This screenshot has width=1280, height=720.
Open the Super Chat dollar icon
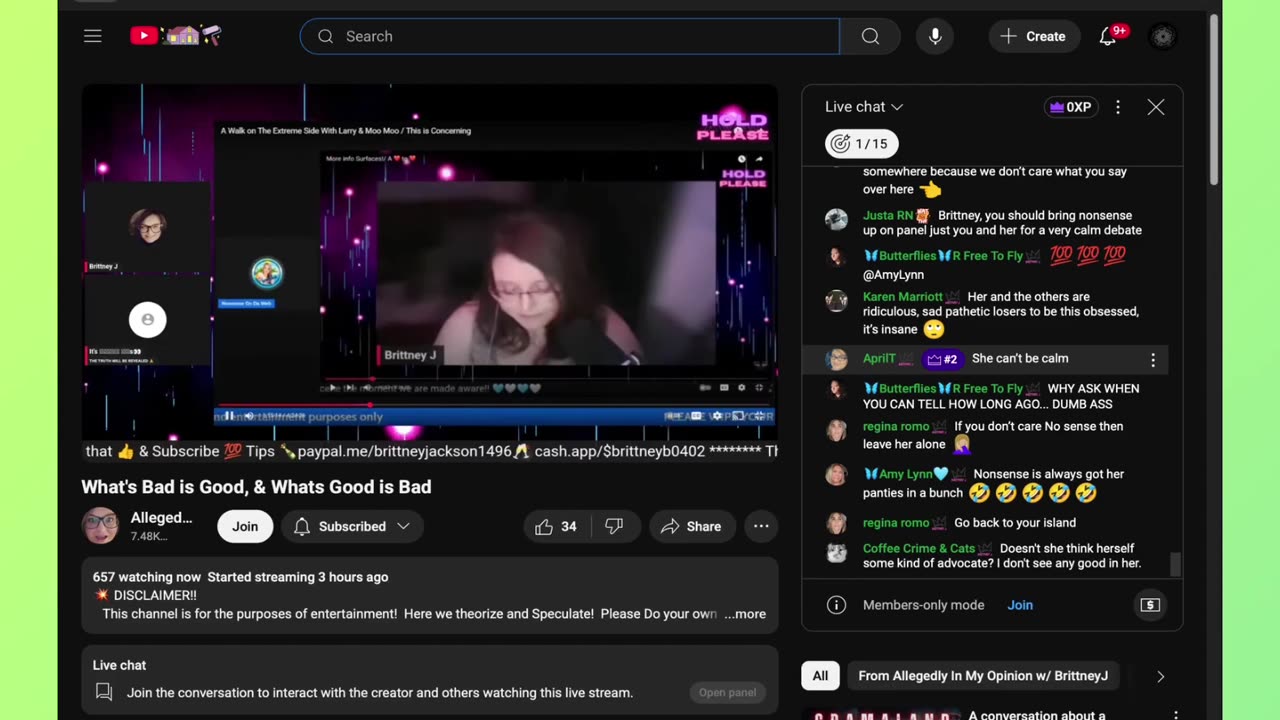(x=1150, y=605)
